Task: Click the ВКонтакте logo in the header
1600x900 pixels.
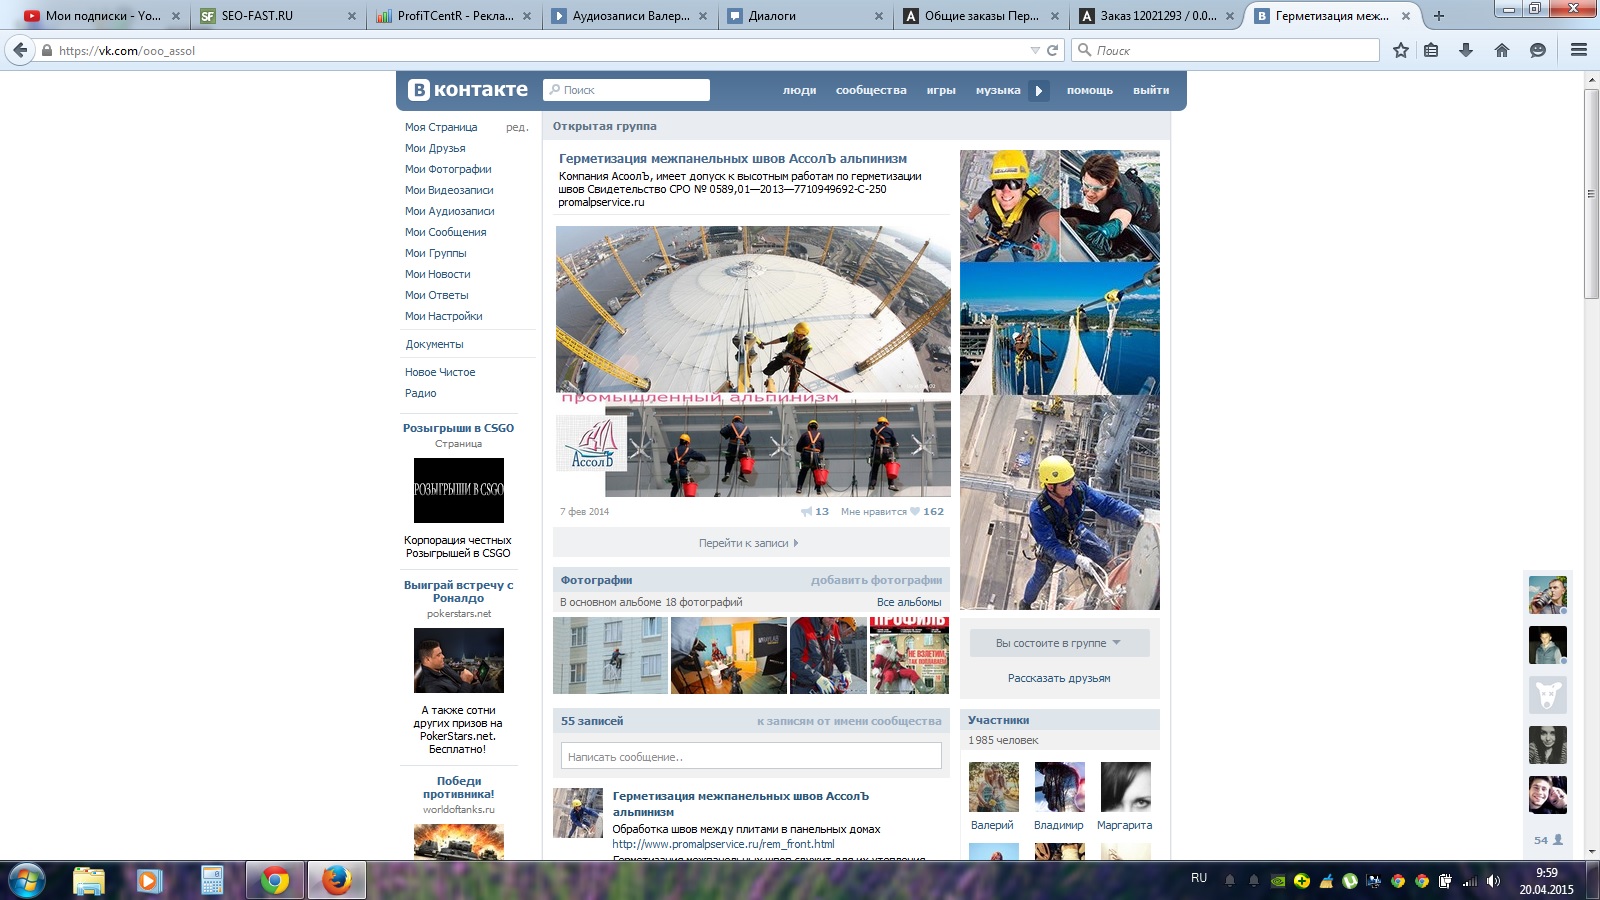Action: (468, 90)
